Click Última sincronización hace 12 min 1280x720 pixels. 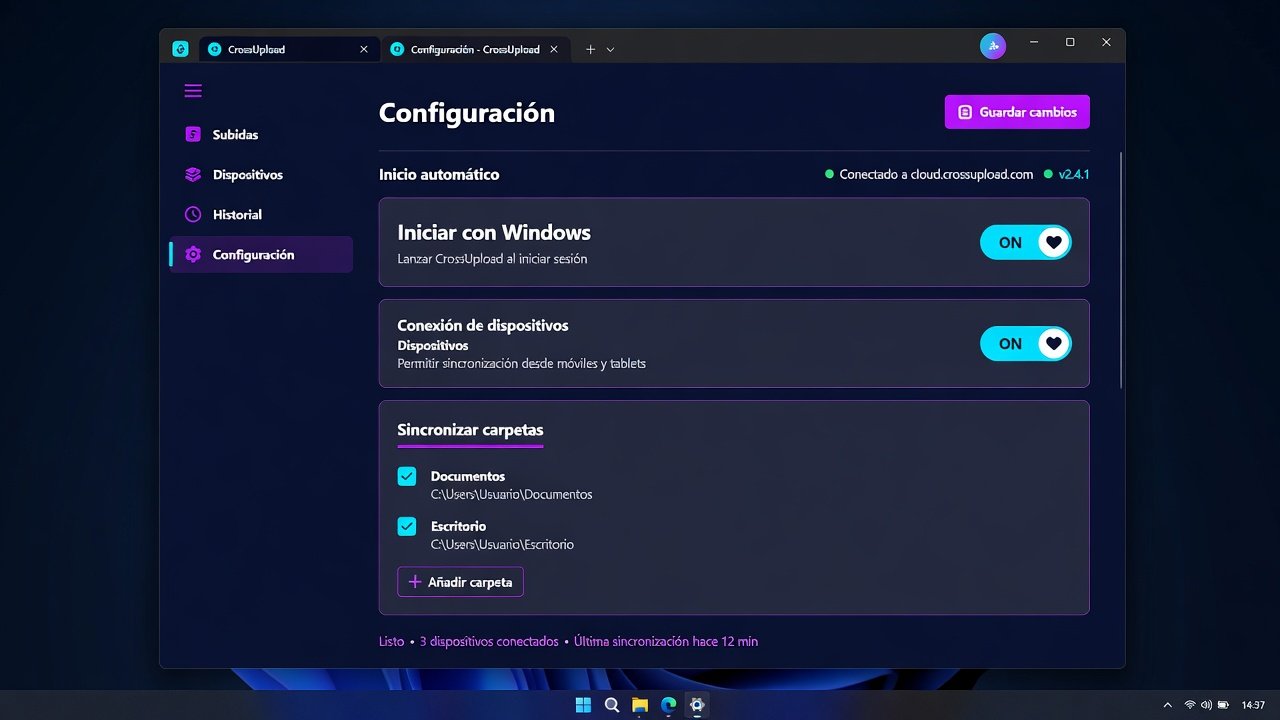coord(666,641)
